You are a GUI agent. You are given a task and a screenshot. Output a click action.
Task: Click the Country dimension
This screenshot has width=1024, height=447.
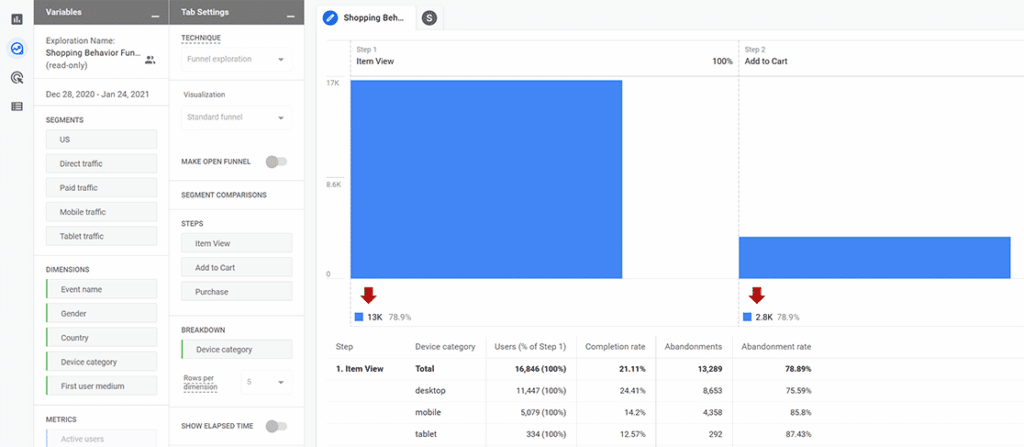[101, 337]
